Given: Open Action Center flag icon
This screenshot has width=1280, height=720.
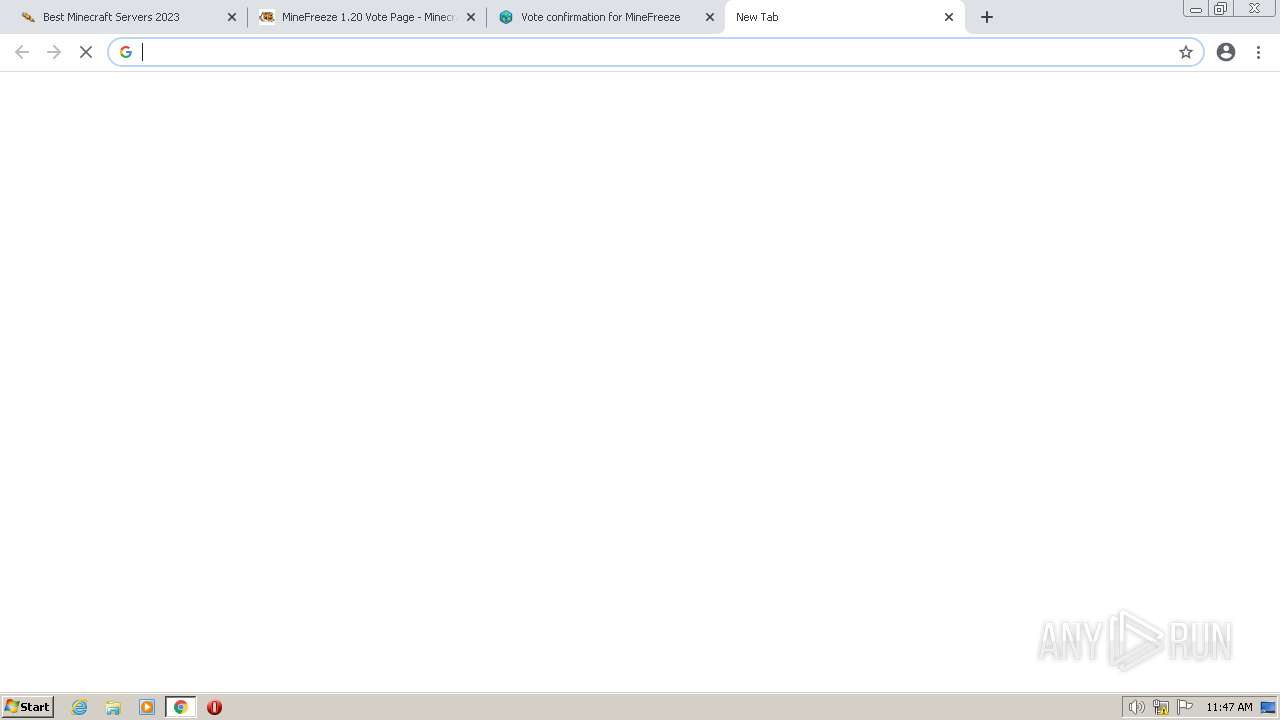Looking at the screenshot, I should tap(1185, 707).
